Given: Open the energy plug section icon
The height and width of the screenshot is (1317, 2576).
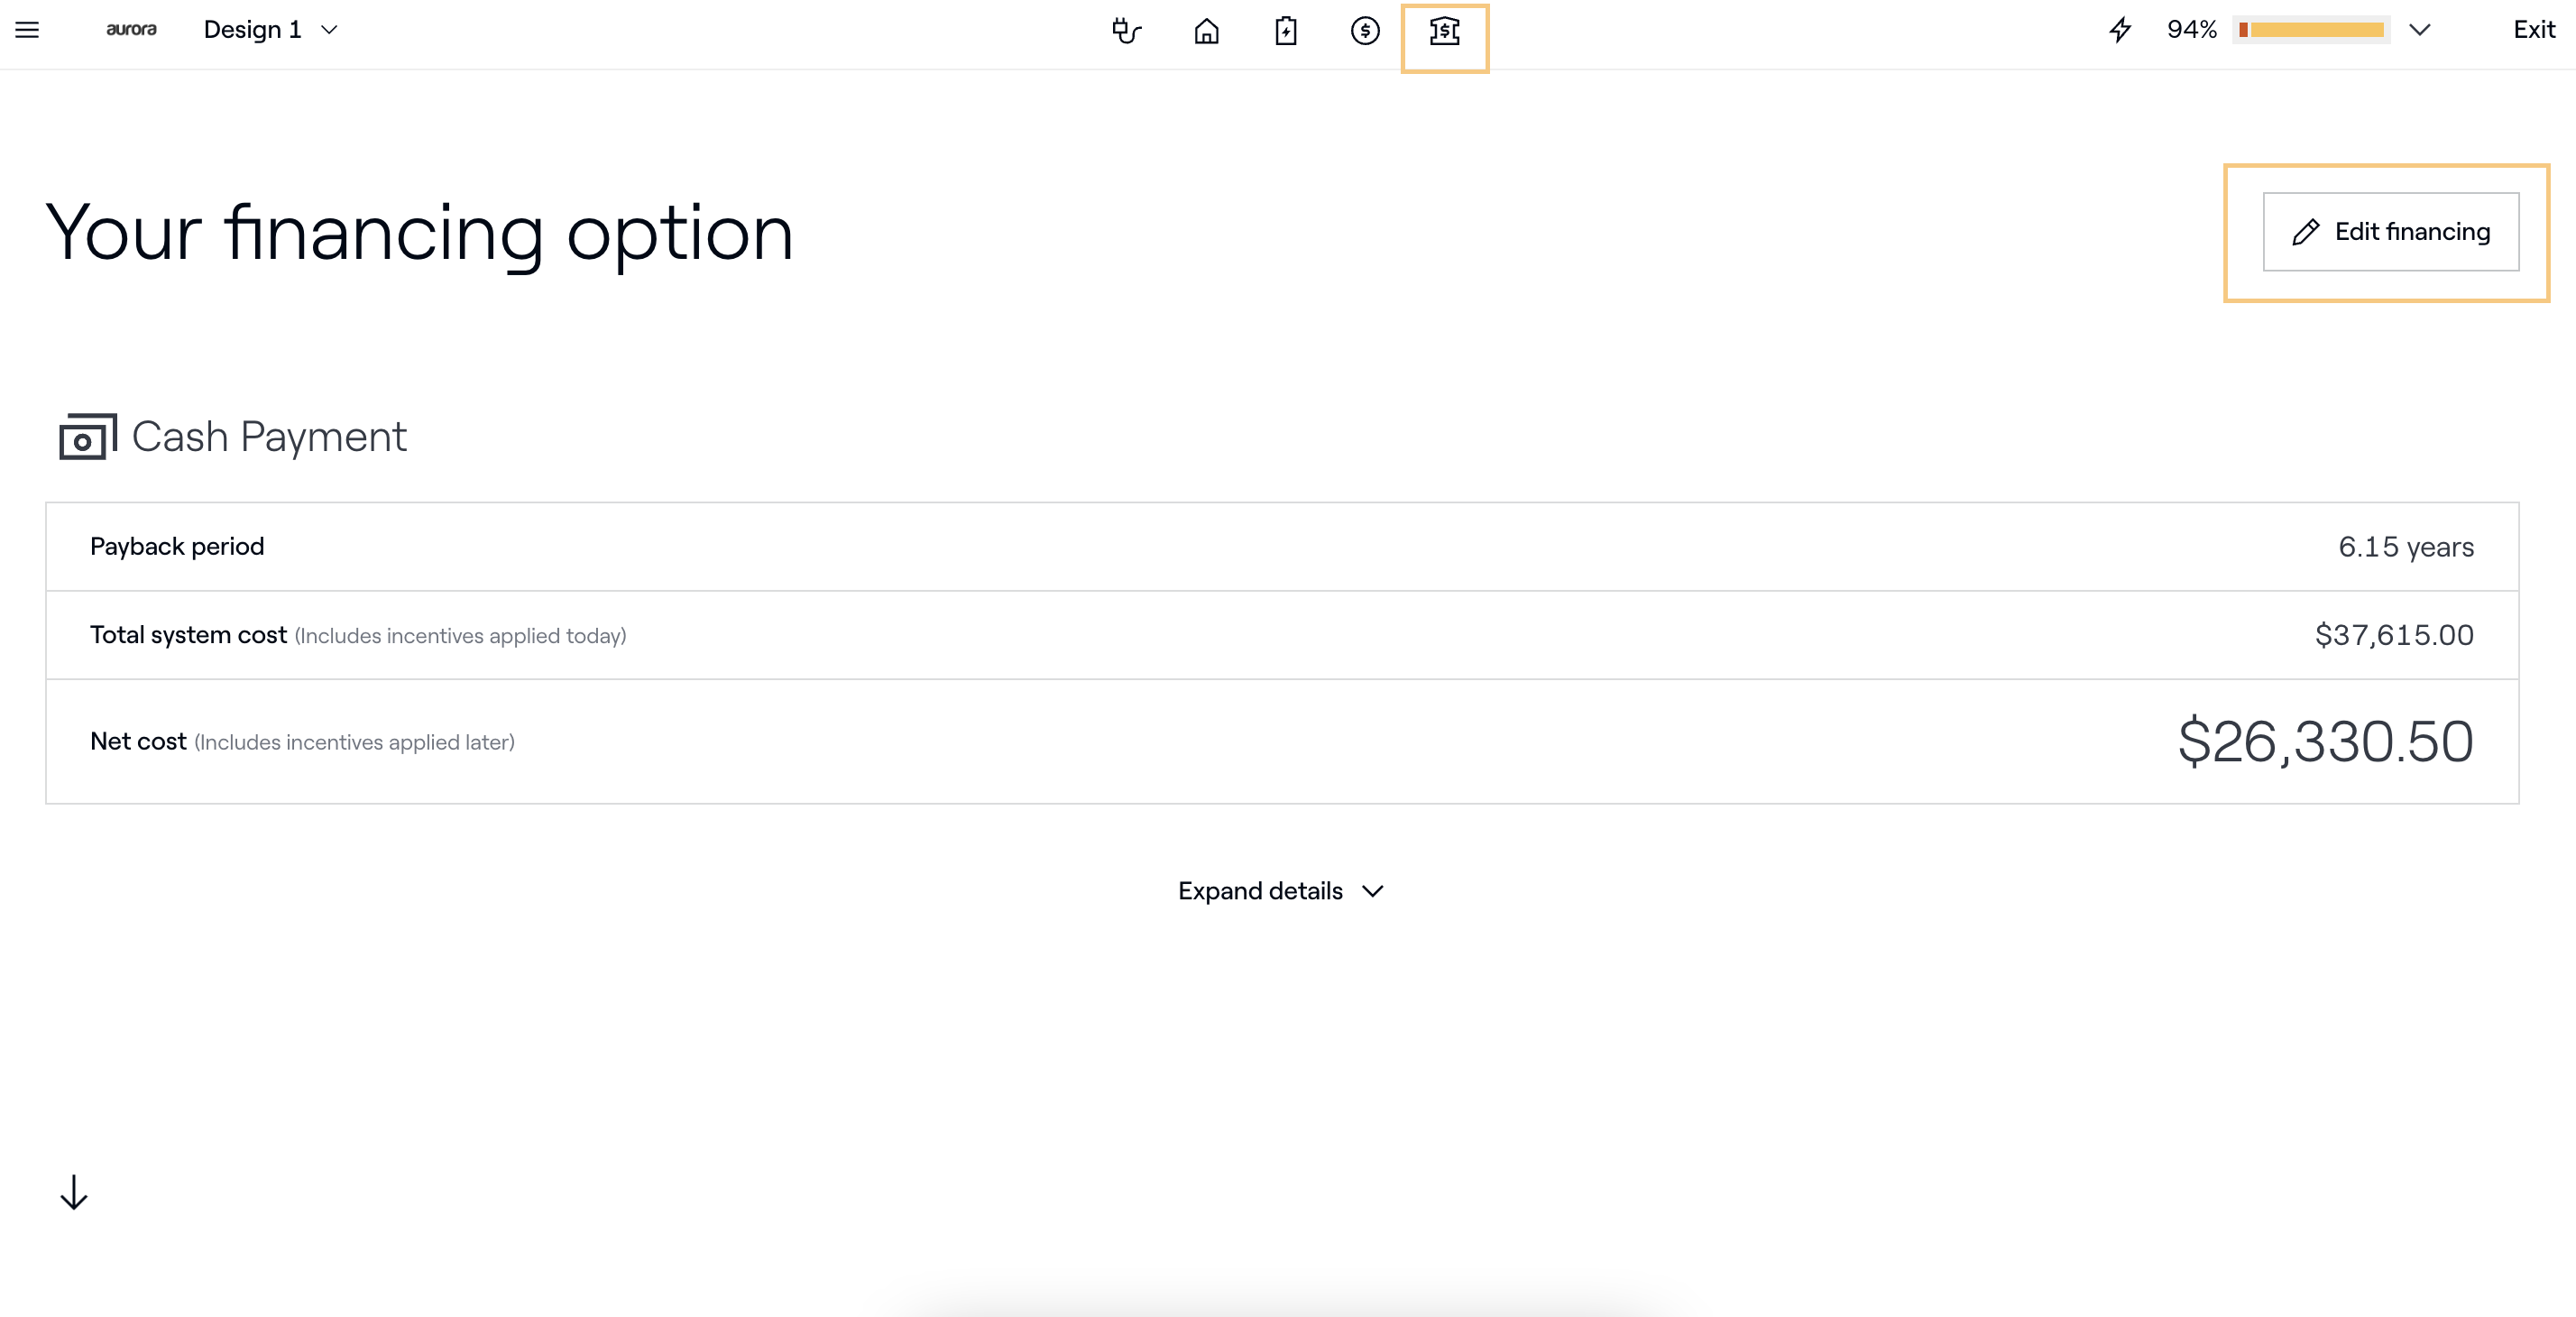Looking at the screenshot, I should click(x=1126, y=31).
